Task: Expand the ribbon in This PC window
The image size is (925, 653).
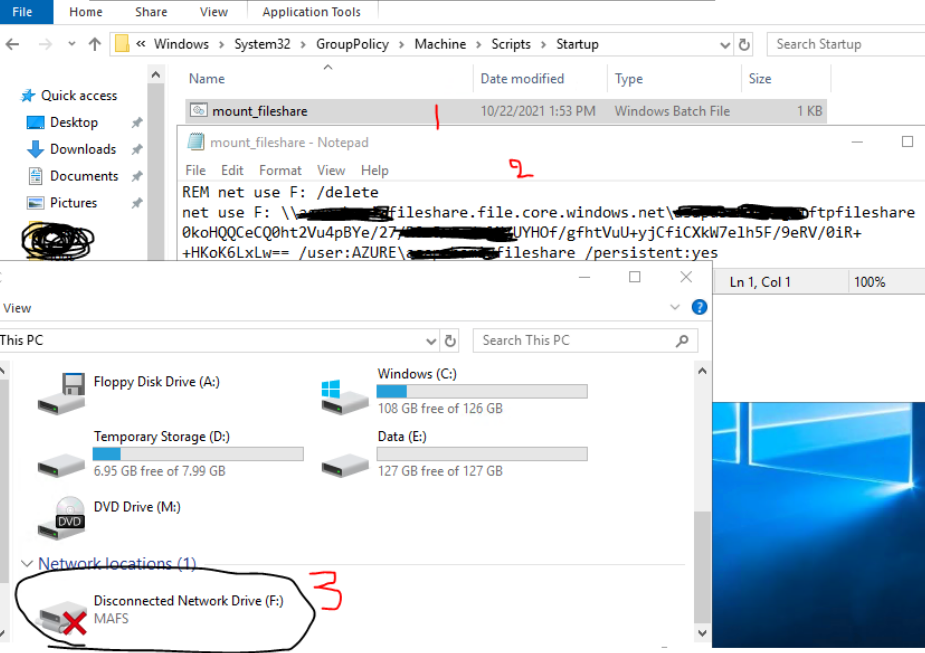Action: tap(675, 307)
